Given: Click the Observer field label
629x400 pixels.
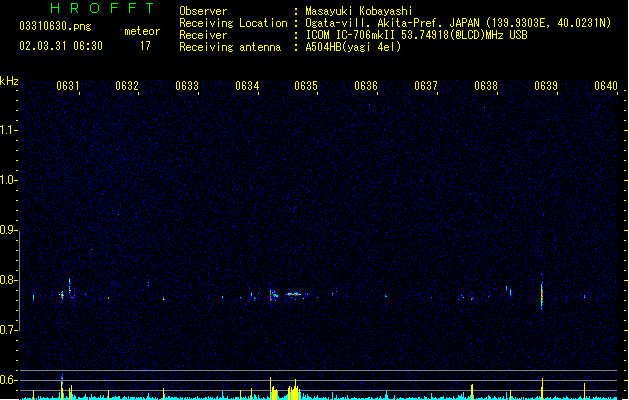Looking at the screenshot, I should click(203, 11).
